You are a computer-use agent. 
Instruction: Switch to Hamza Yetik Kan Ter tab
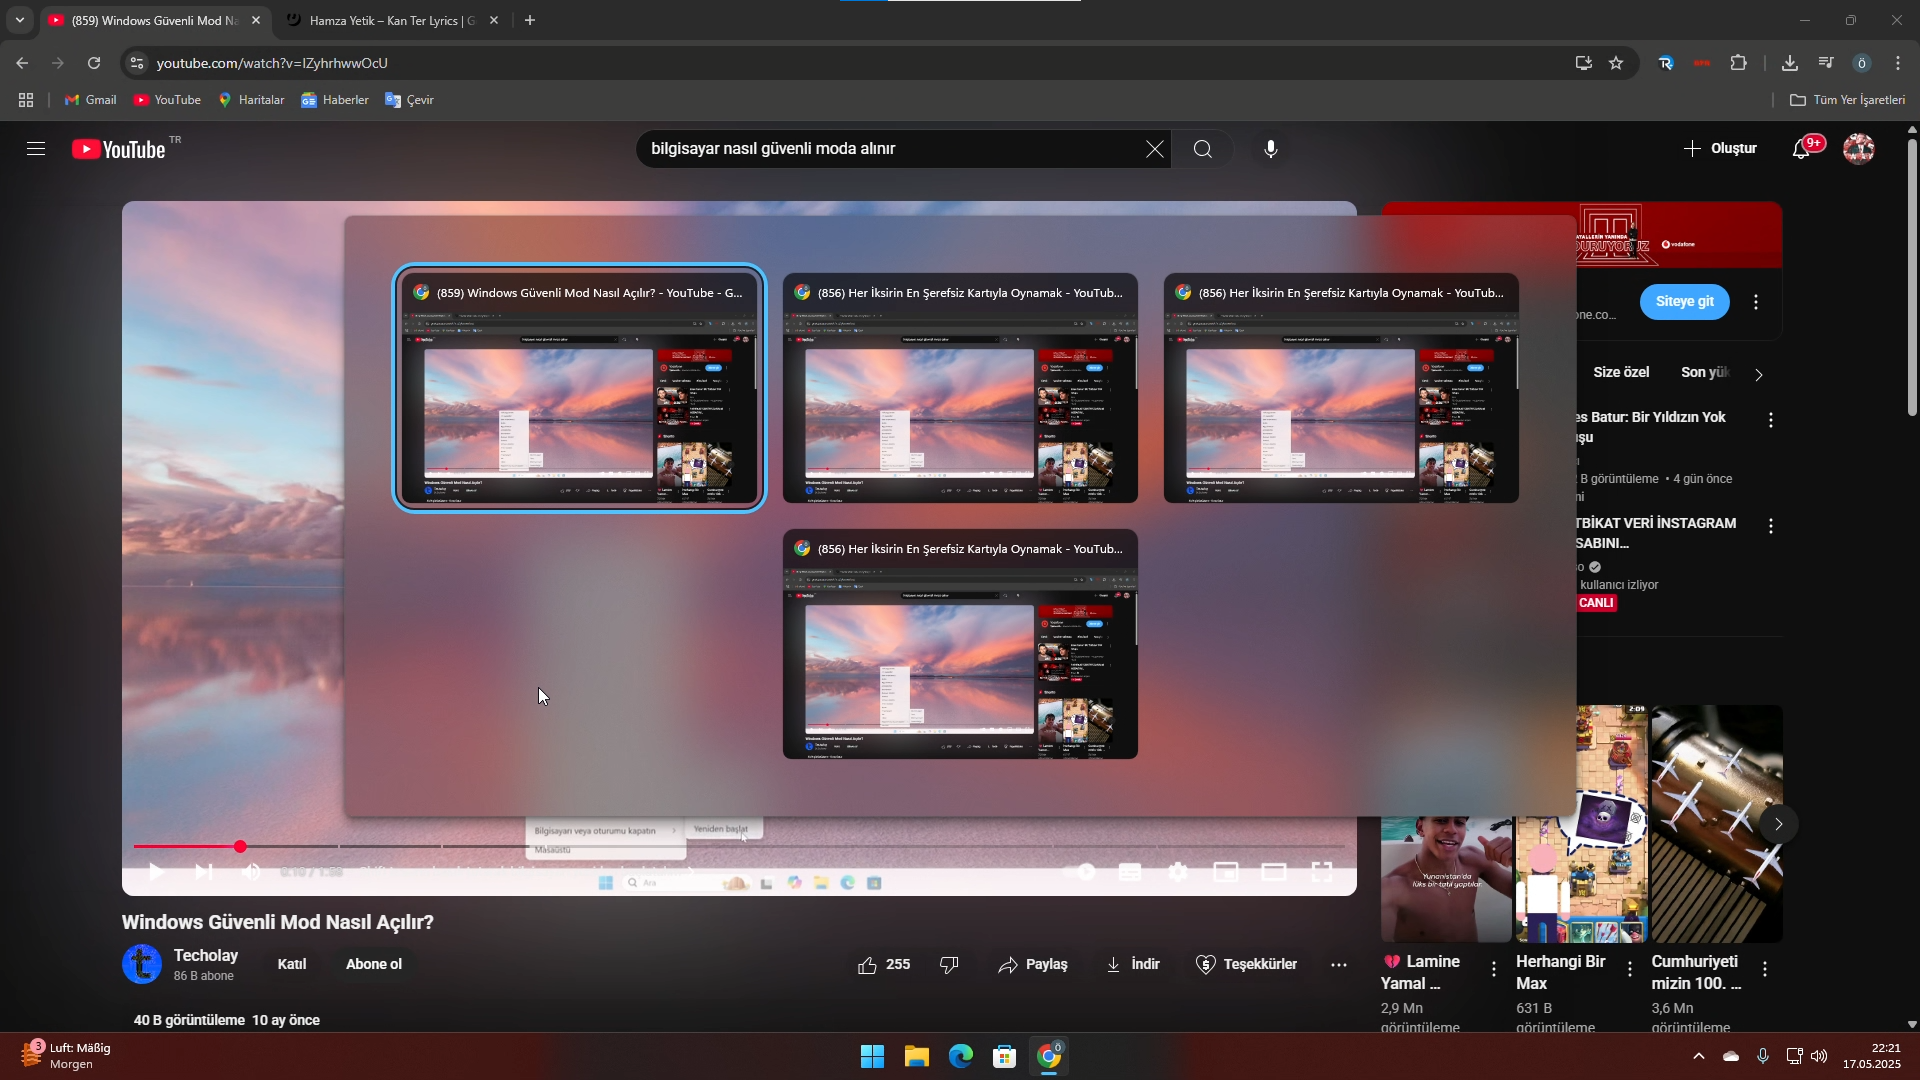point(392,20)
